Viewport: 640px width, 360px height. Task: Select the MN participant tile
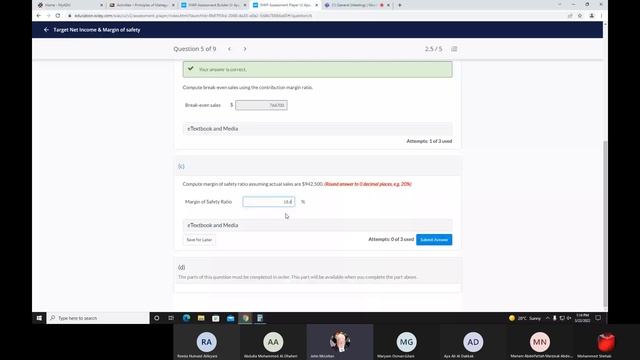click(540, 342)
